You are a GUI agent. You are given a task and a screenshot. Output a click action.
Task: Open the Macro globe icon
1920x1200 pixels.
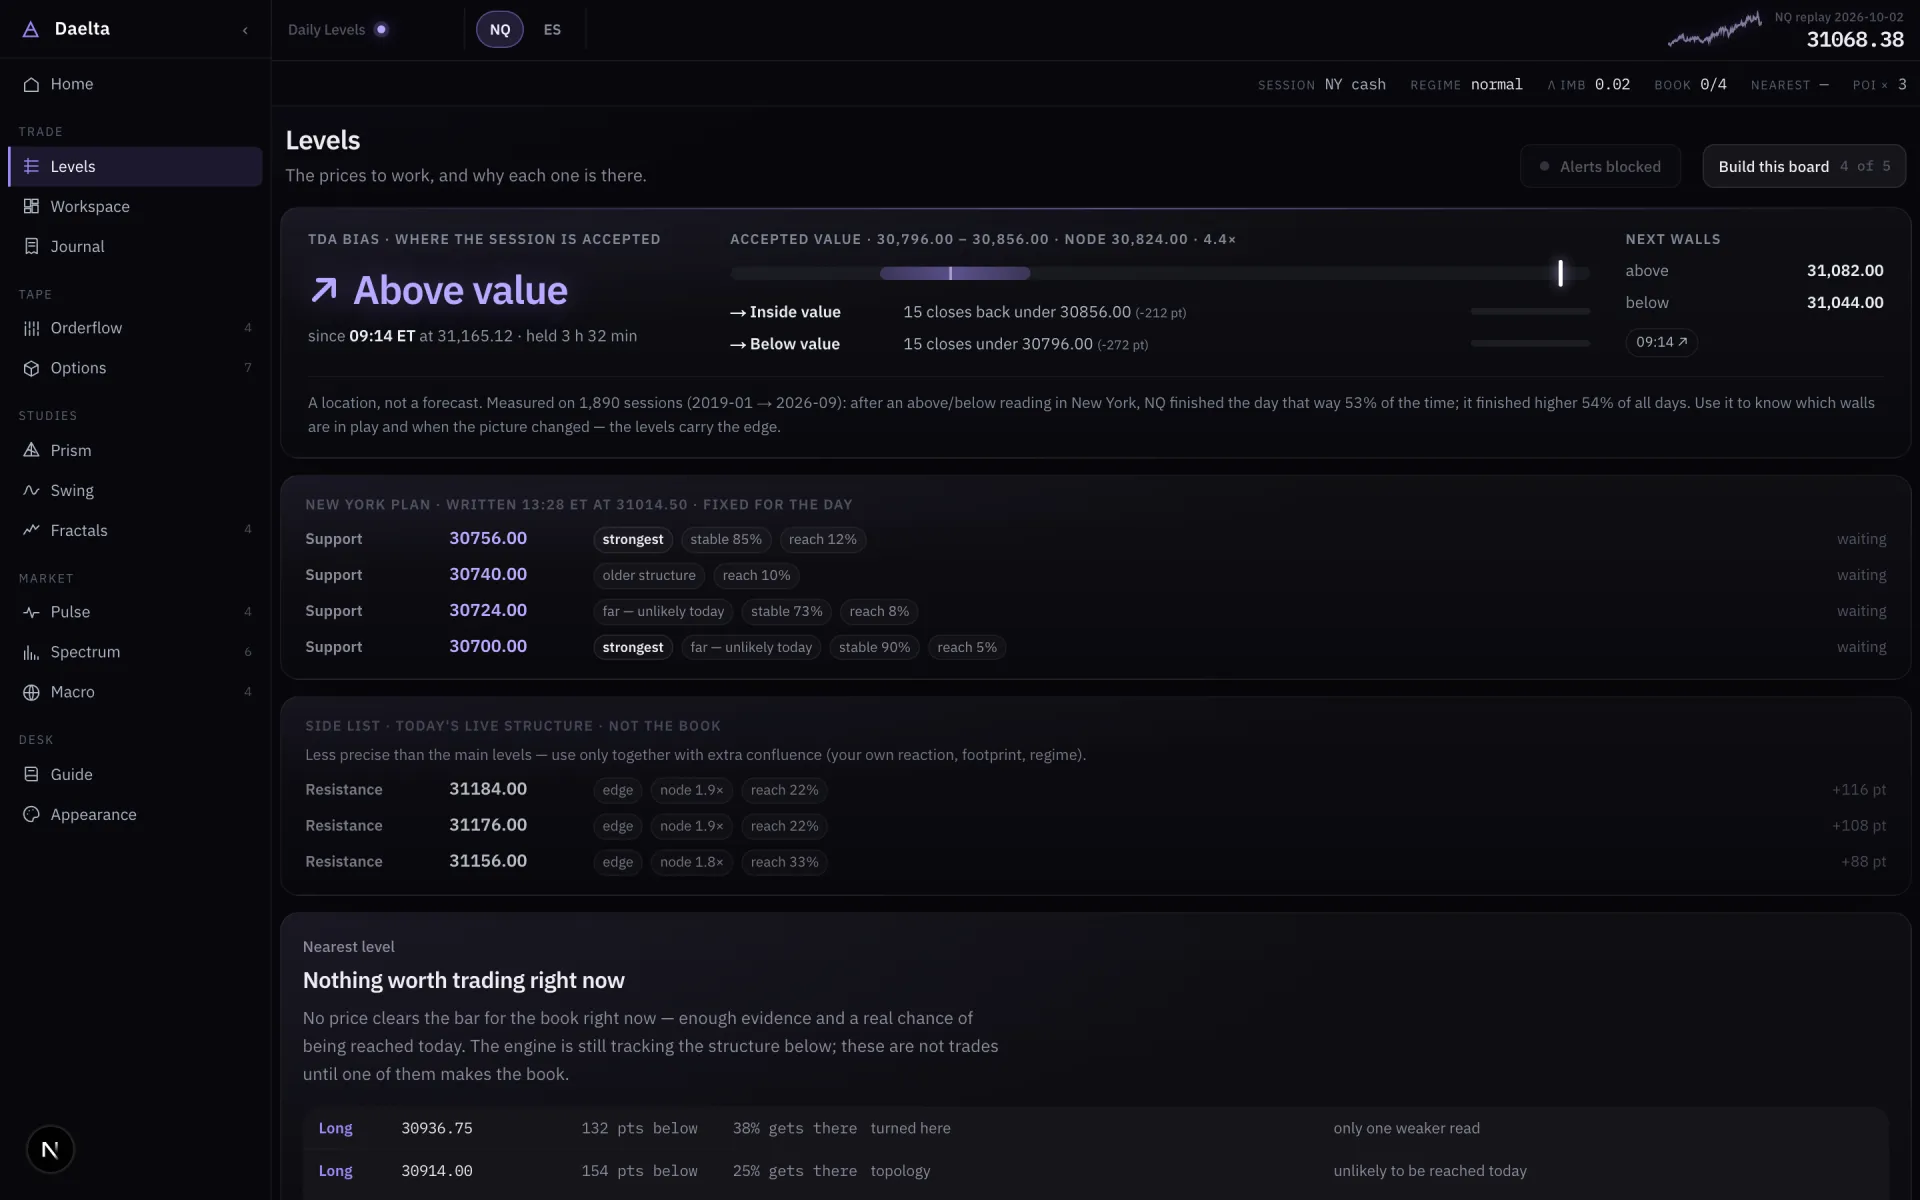coord(31,692)
